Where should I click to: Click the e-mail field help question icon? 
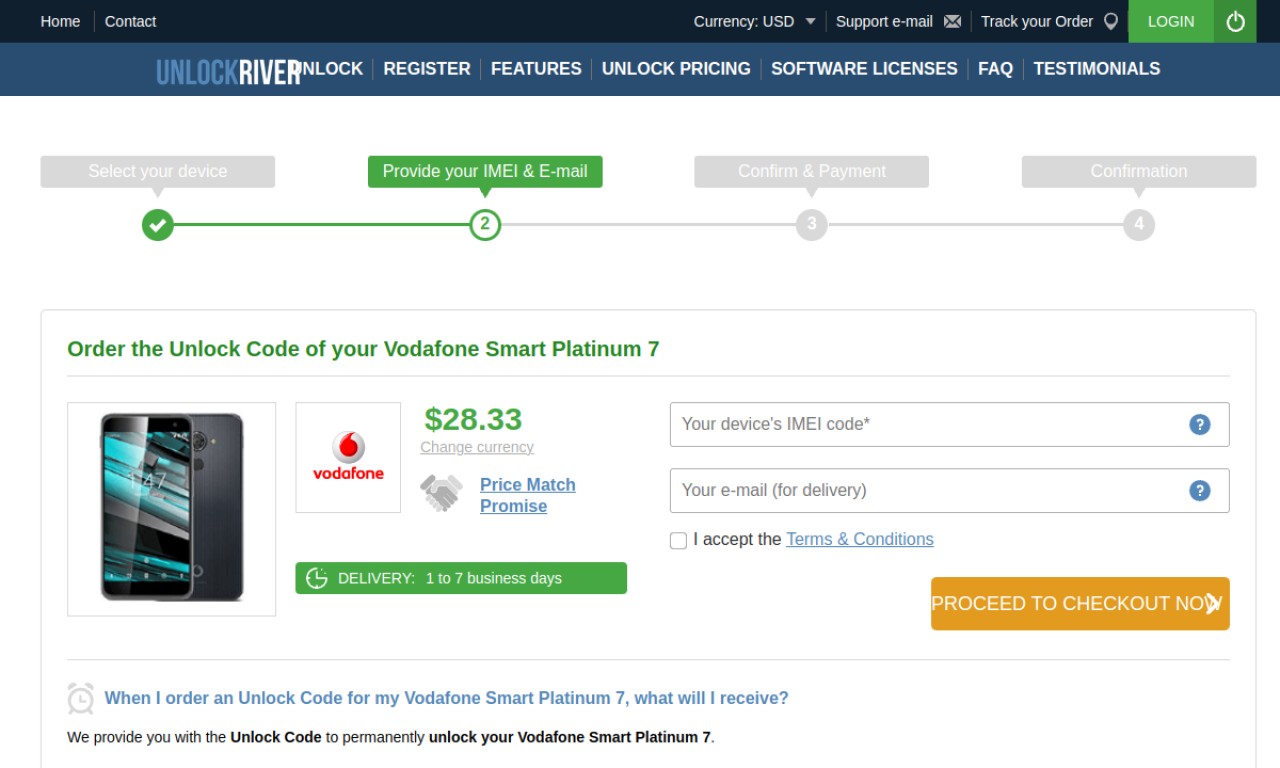pos(1199,490)
